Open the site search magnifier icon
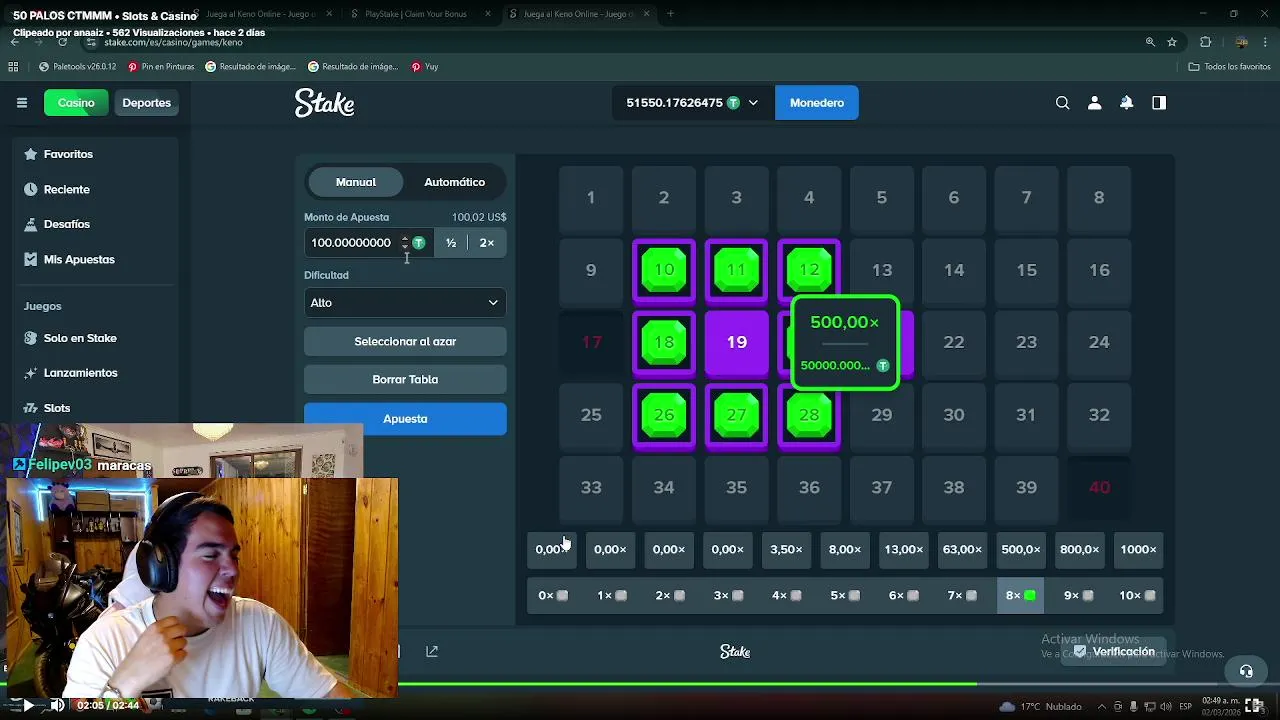The image size is (1280, 720). pos(1063,103)
